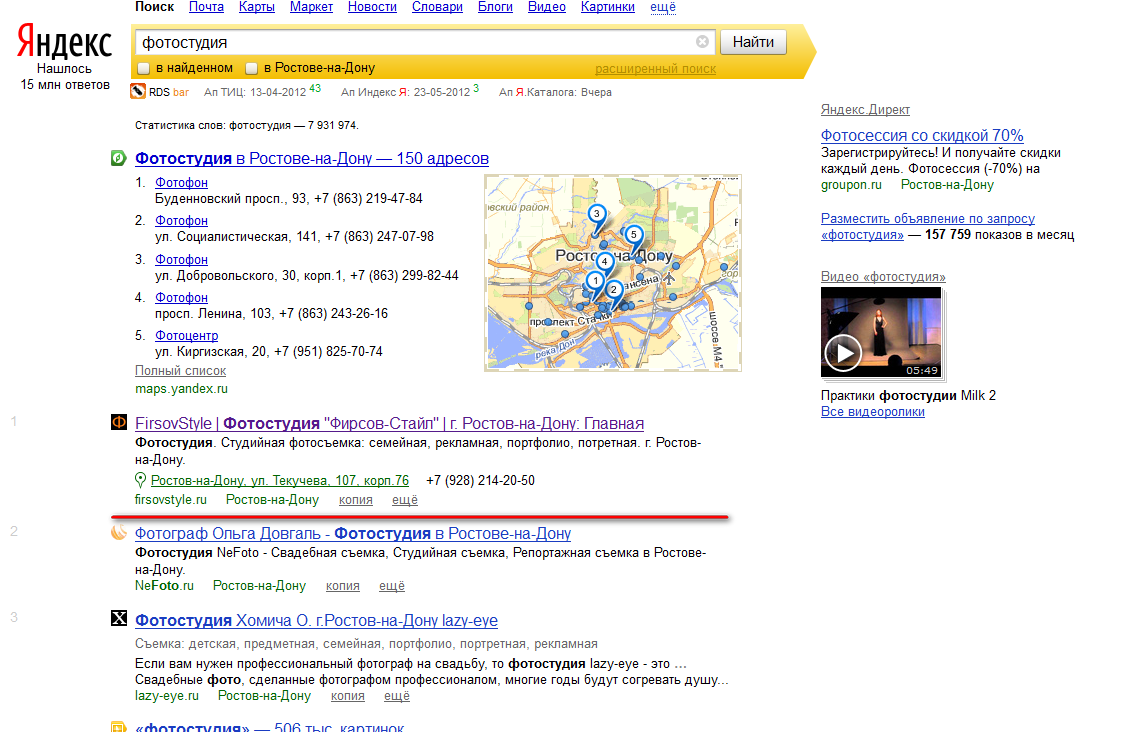The height and width of the screenshot is (732, 1131).
Task: Click the NeFoto.ru green URL
Action: [x=164, y=586]
